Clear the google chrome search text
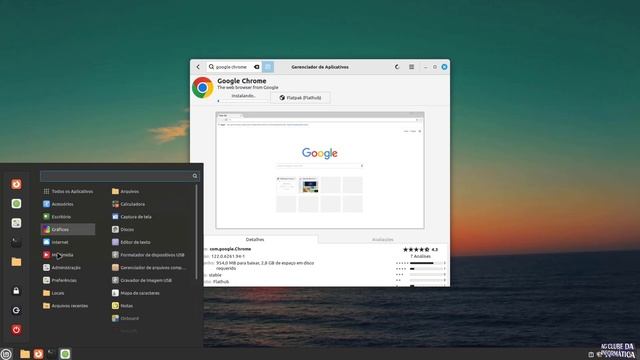Image resolution: width=640 pixels, height=360 pixels. 257,67
